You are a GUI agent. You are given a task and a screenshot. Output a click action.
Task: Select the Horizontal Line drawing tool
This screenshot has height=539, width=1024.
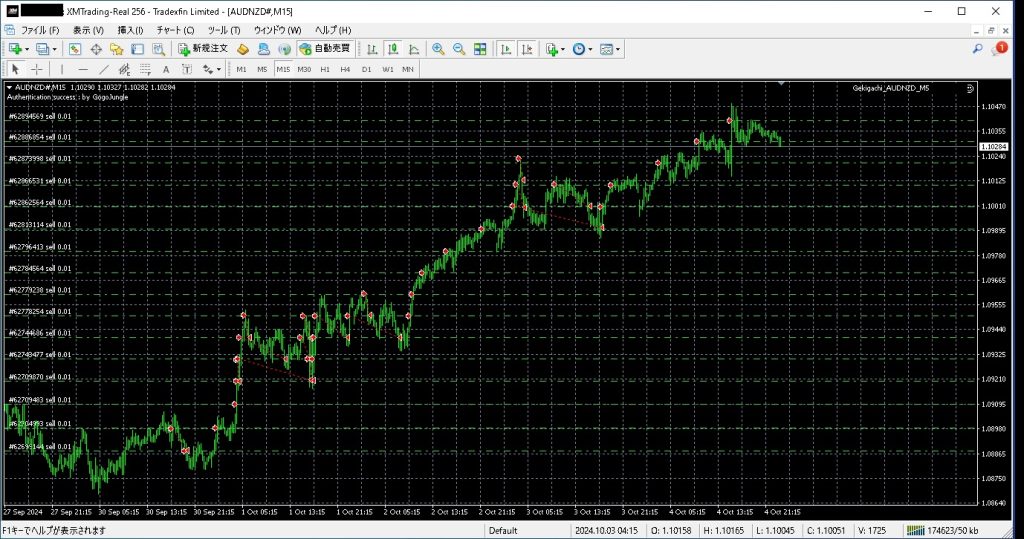click(83, 69)
